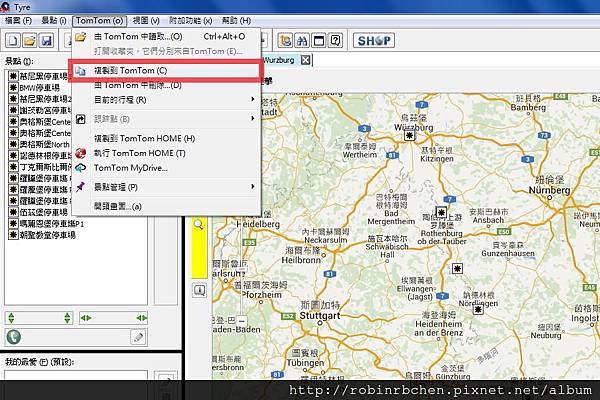Close the Wurzburg tab
600x400 pixels.
pos(305,60)
